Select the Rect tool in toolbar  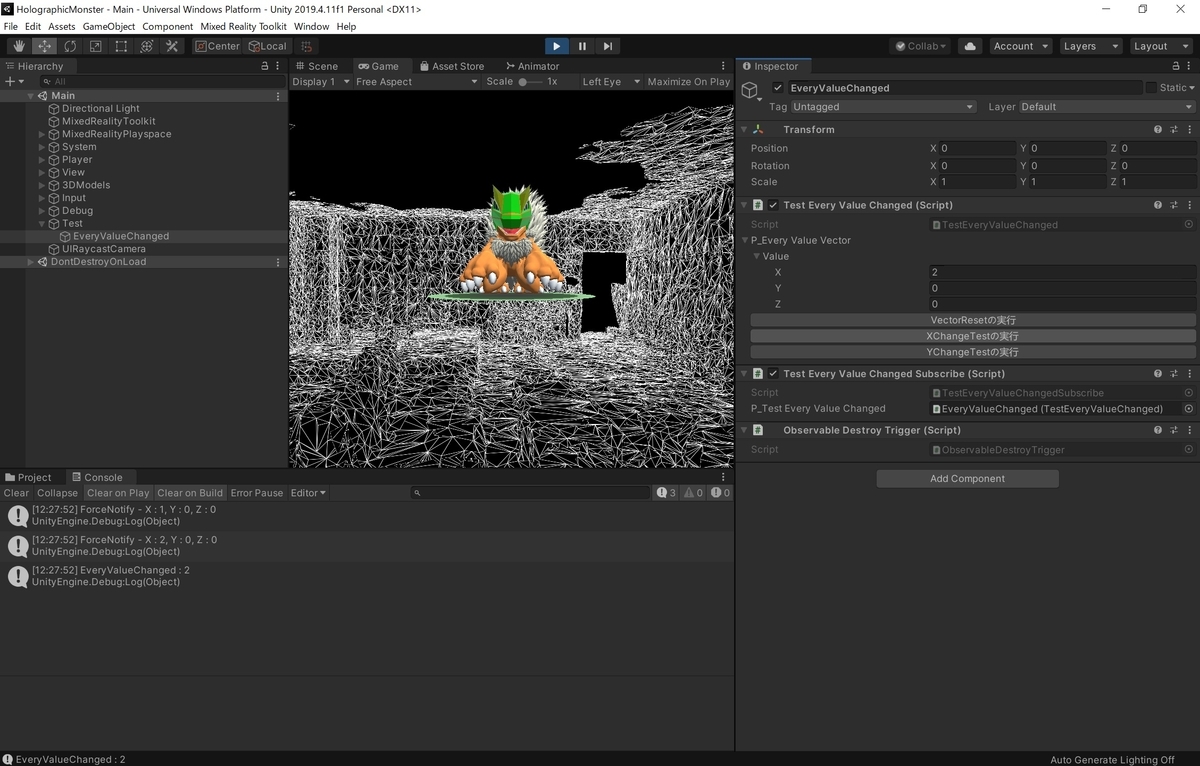coord(121,46)
